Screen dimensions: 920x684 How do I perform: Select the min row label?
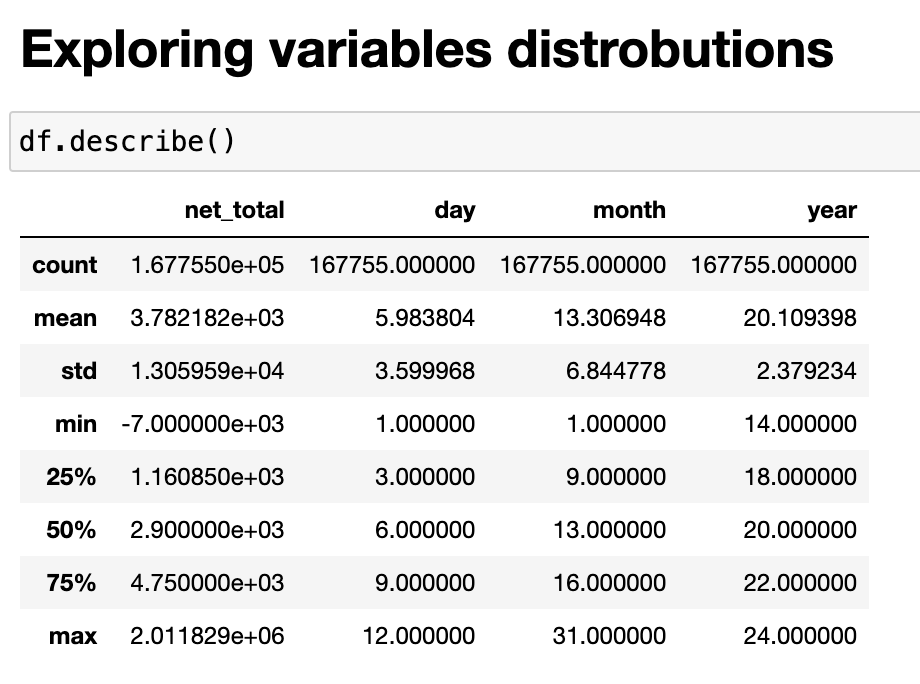(x=76, y=424)
